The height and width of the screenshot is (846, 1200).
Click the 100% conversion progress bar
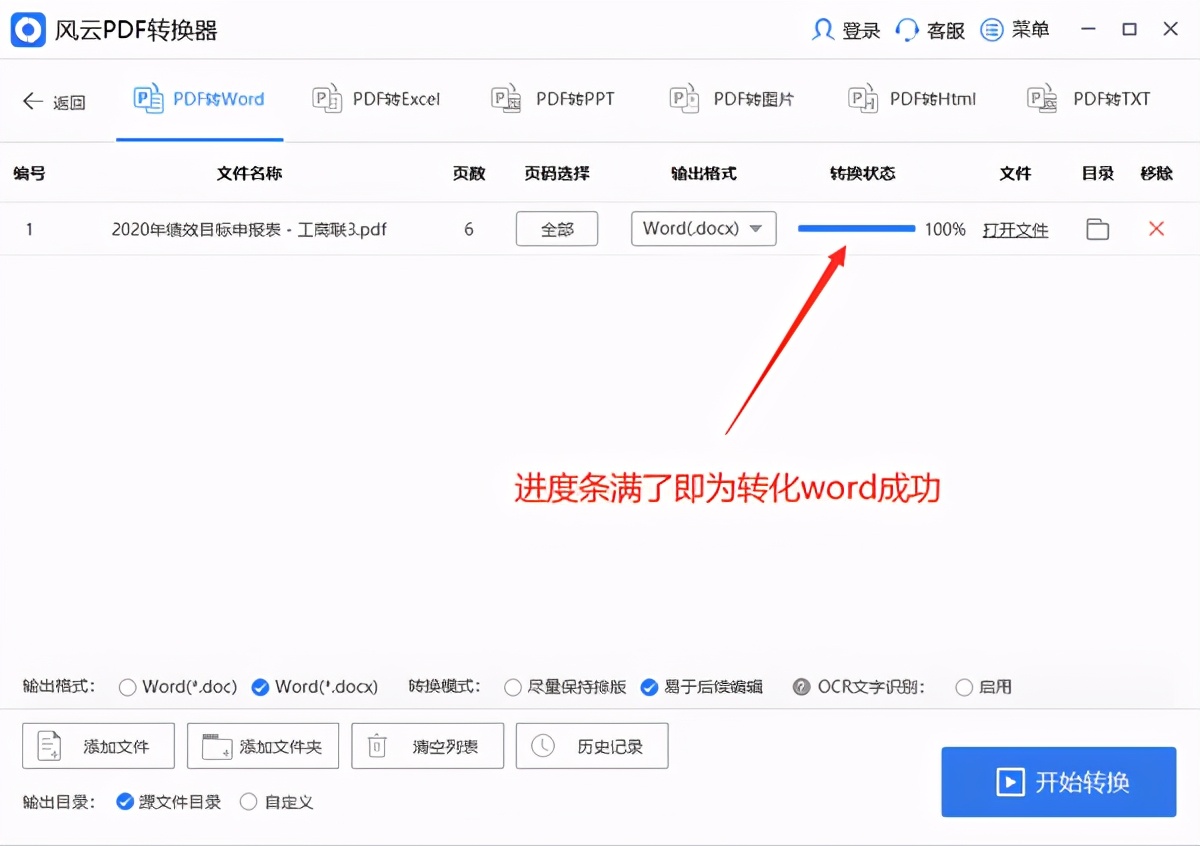point(856,229)
